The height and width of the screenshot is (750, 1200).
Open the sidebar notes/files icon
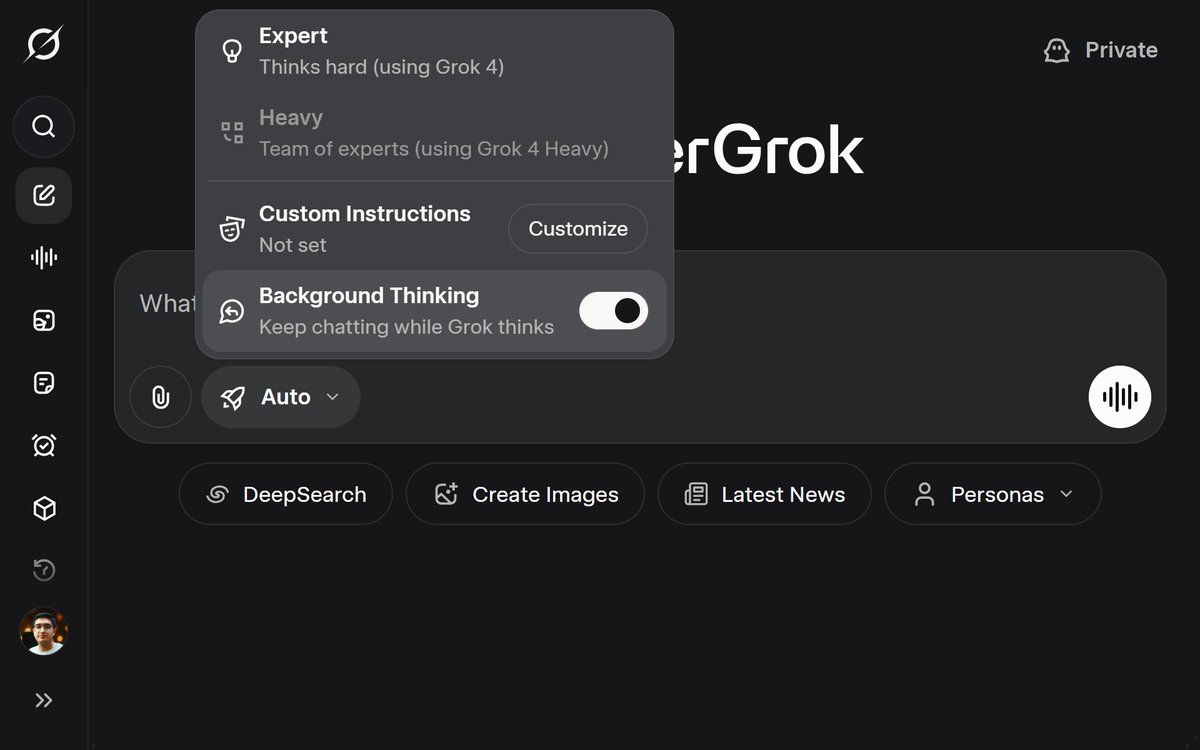click(43, 383)
